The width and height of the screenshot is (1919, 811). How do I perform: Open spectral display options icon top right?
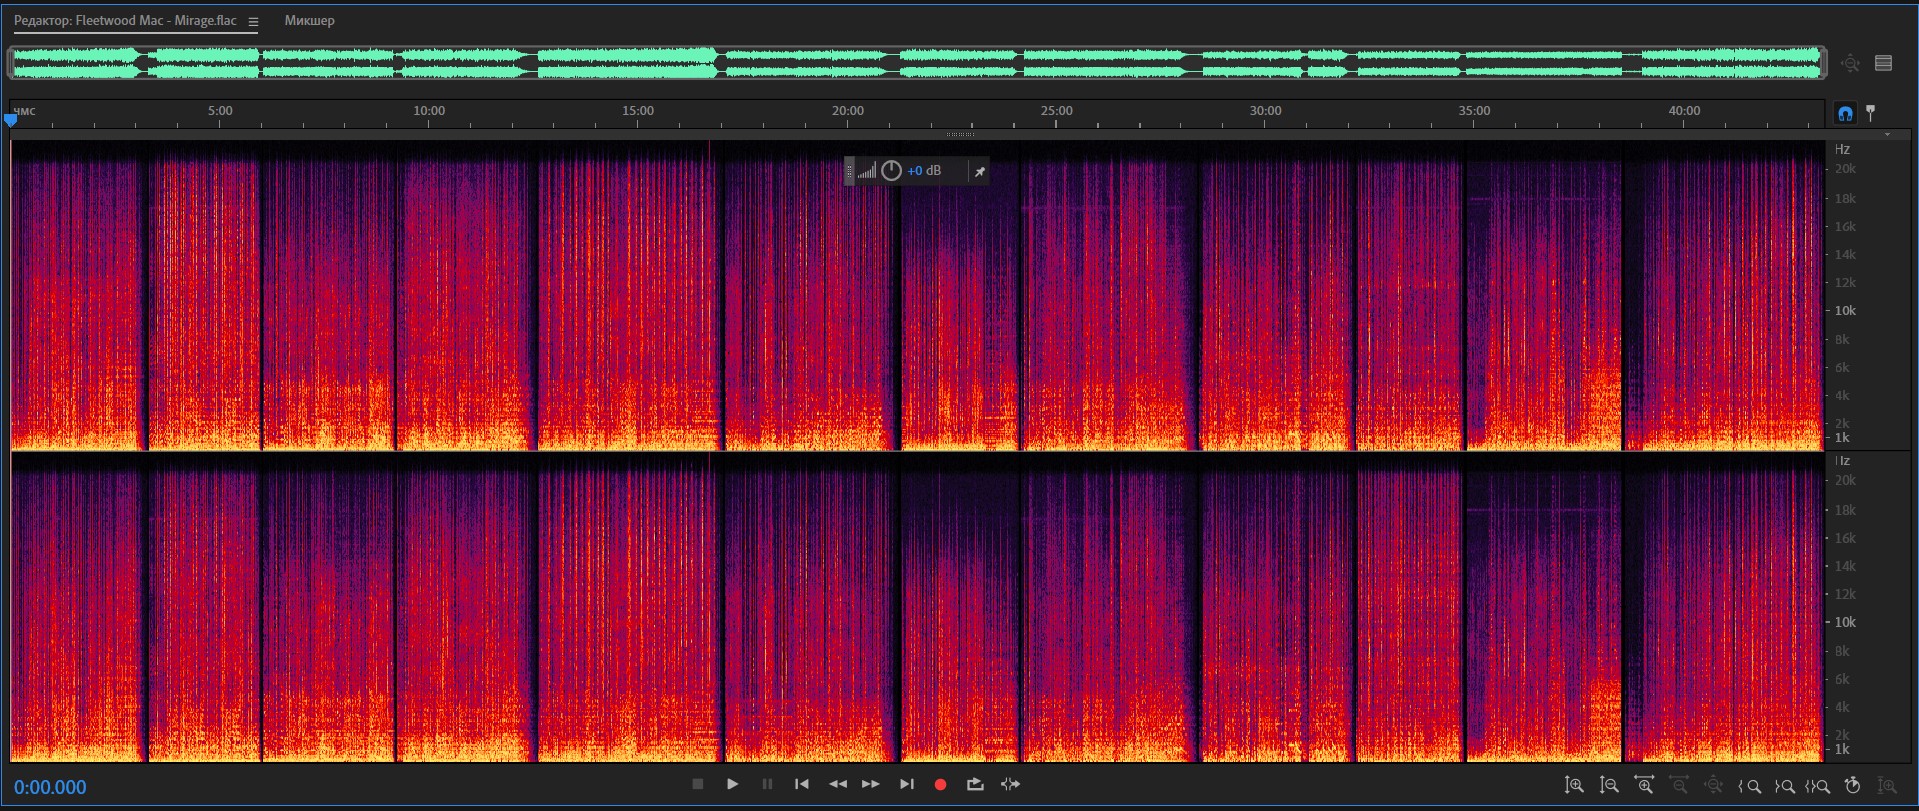click(1884, 63)
